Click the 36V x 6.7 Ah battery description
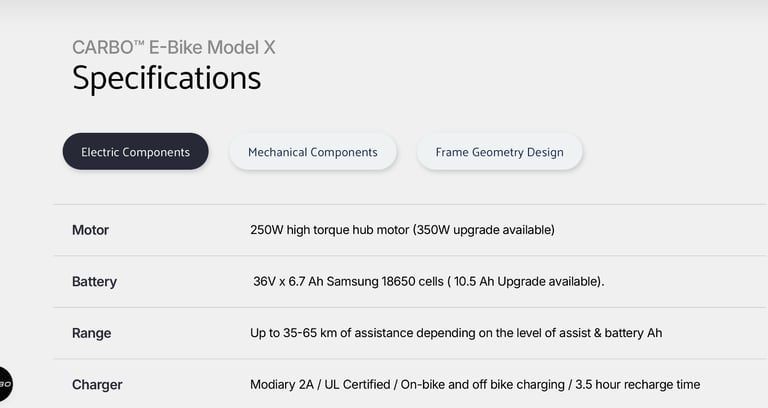 click(x=429, y=282)
